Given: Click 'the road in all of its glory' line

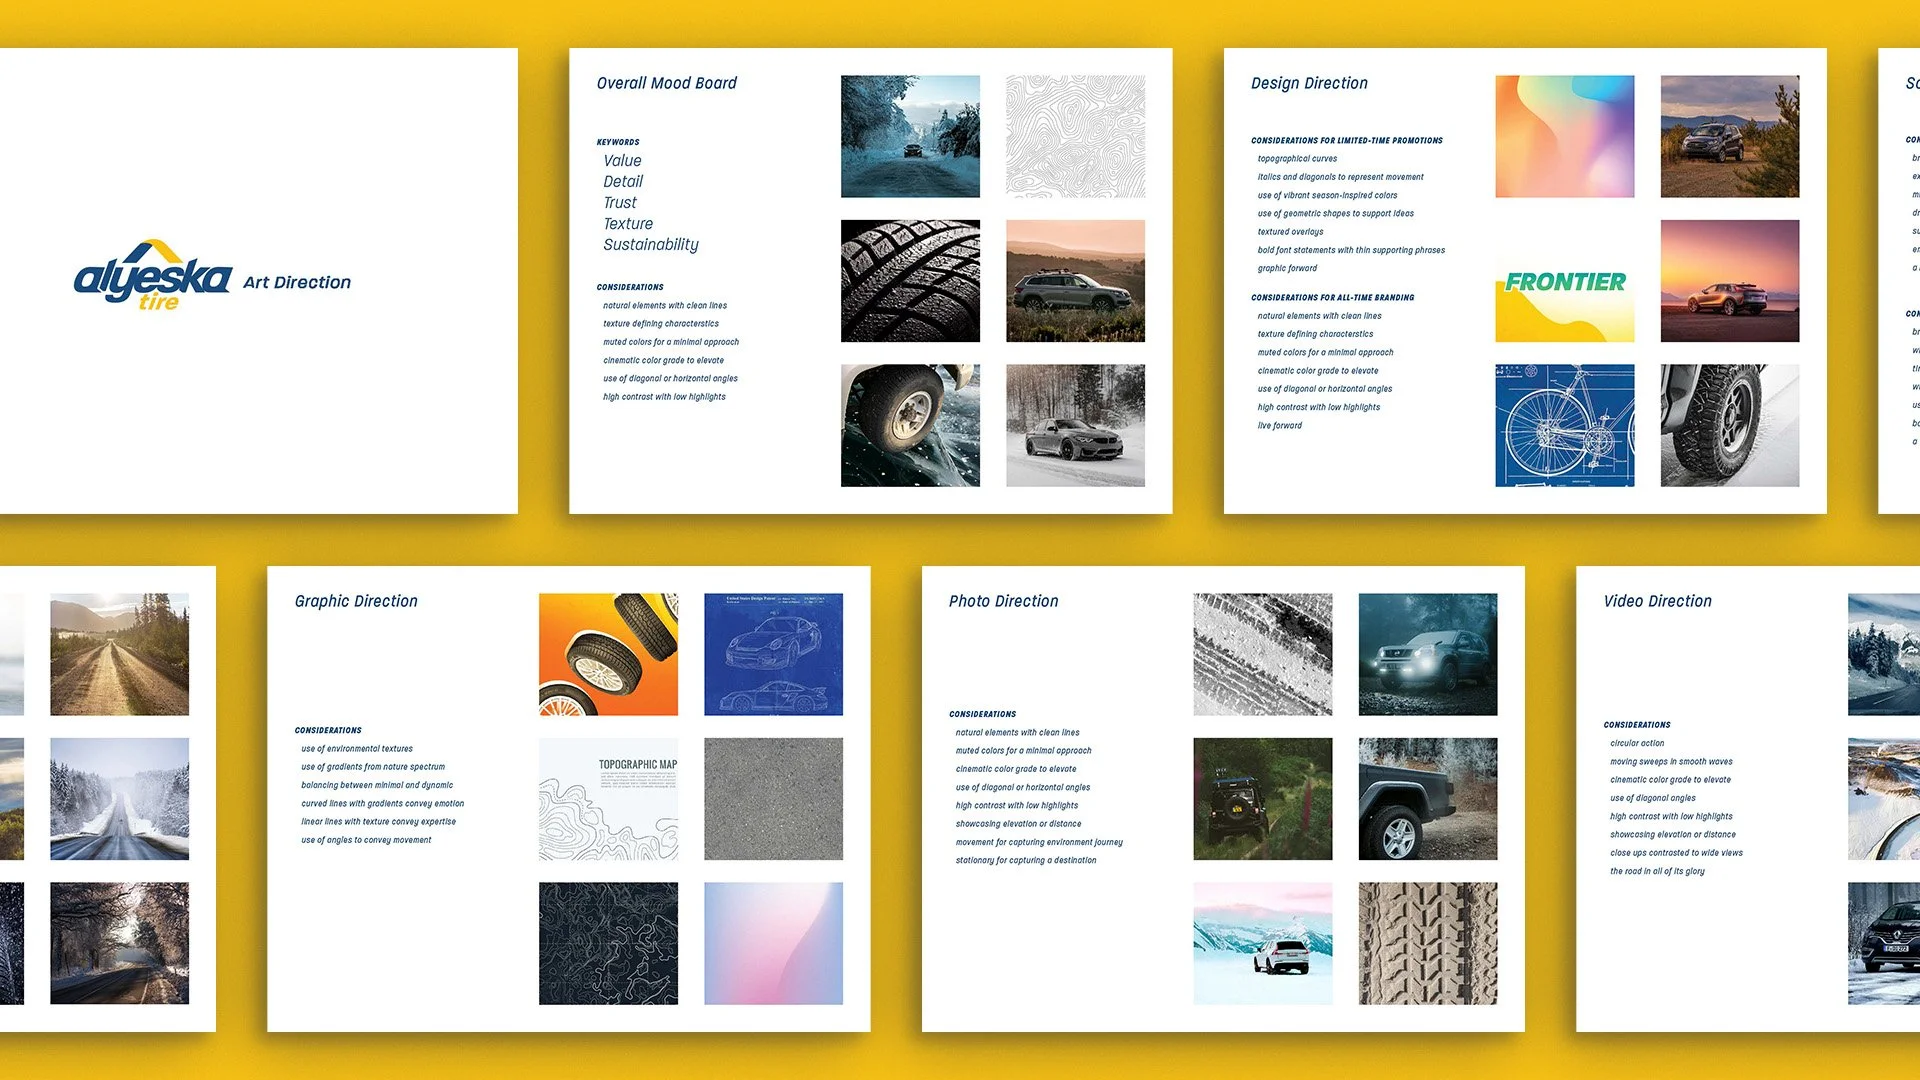Looking at the screenshot, I should pos(1657,872).
